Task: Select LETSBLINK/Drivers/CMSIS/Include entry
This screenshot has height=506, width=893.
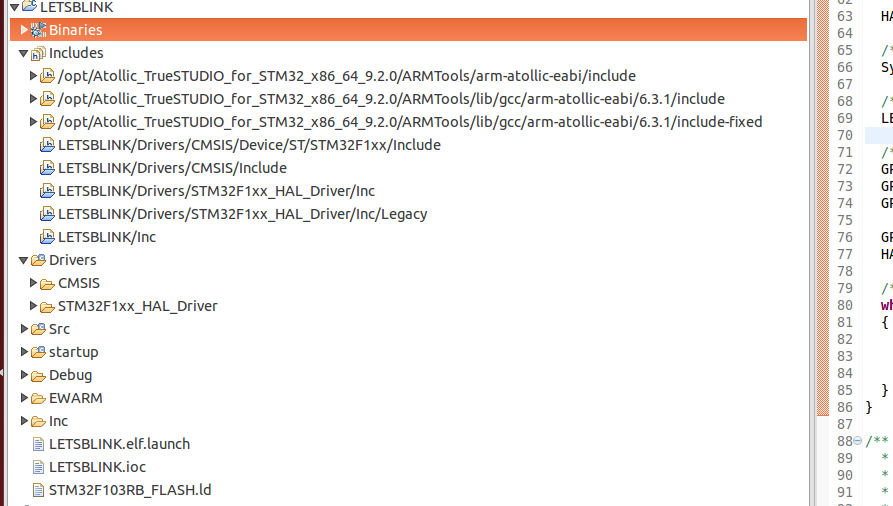Action: pyautogui.click(x=172, y=168)
